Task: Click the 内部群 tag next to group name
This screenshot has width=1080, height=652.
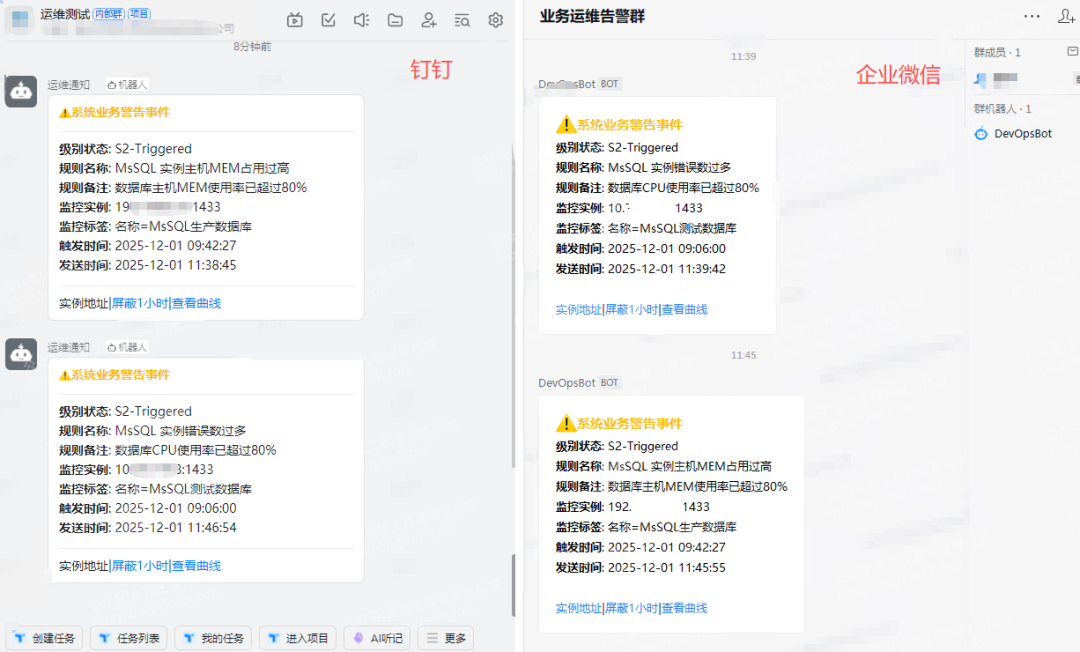Action: click(109, 14)
